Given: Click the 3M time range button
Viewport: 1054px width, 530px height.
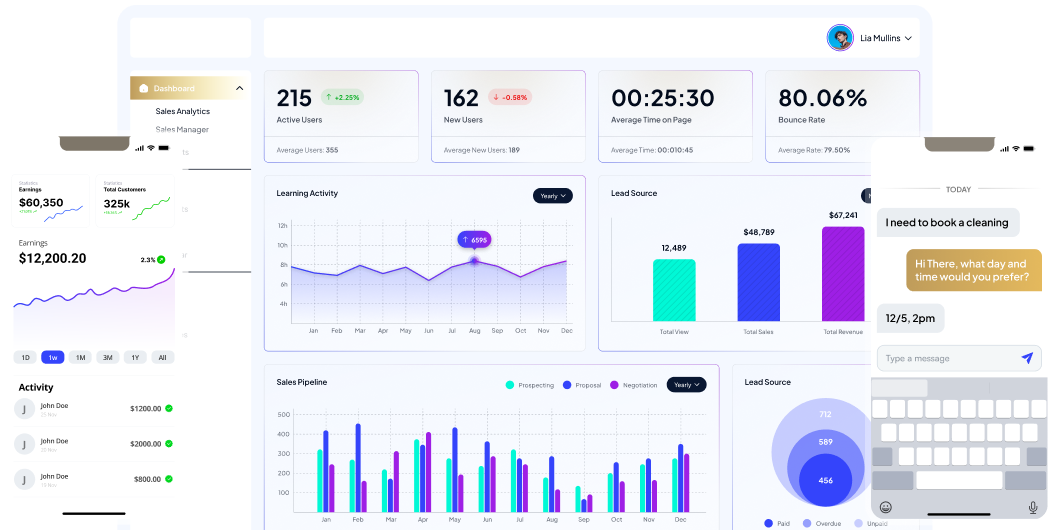Looking at the screenshot, I should pos(108,357).
